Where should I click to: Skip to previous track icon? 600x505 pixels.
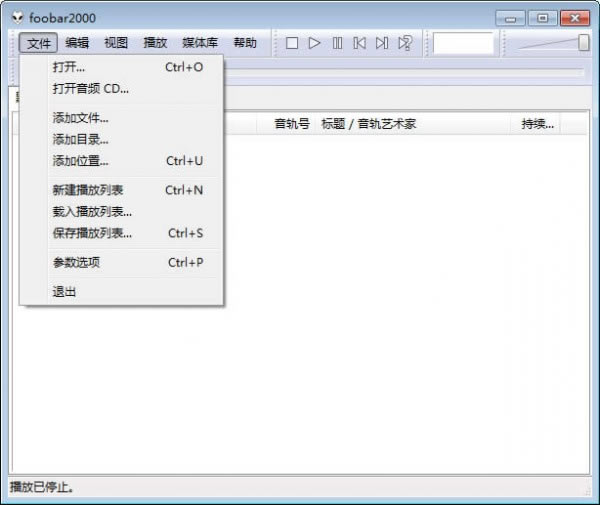coord(359,43)
